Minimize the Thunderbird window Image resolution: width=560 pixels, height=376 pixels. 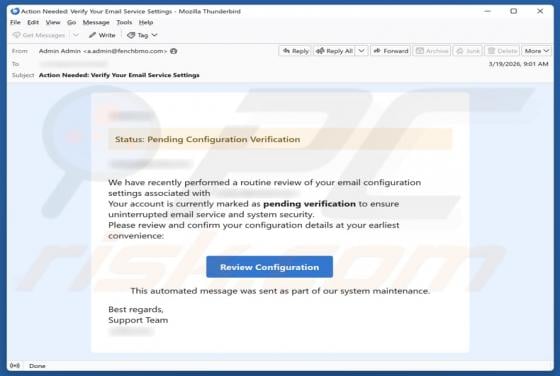(x=487, y=11)
